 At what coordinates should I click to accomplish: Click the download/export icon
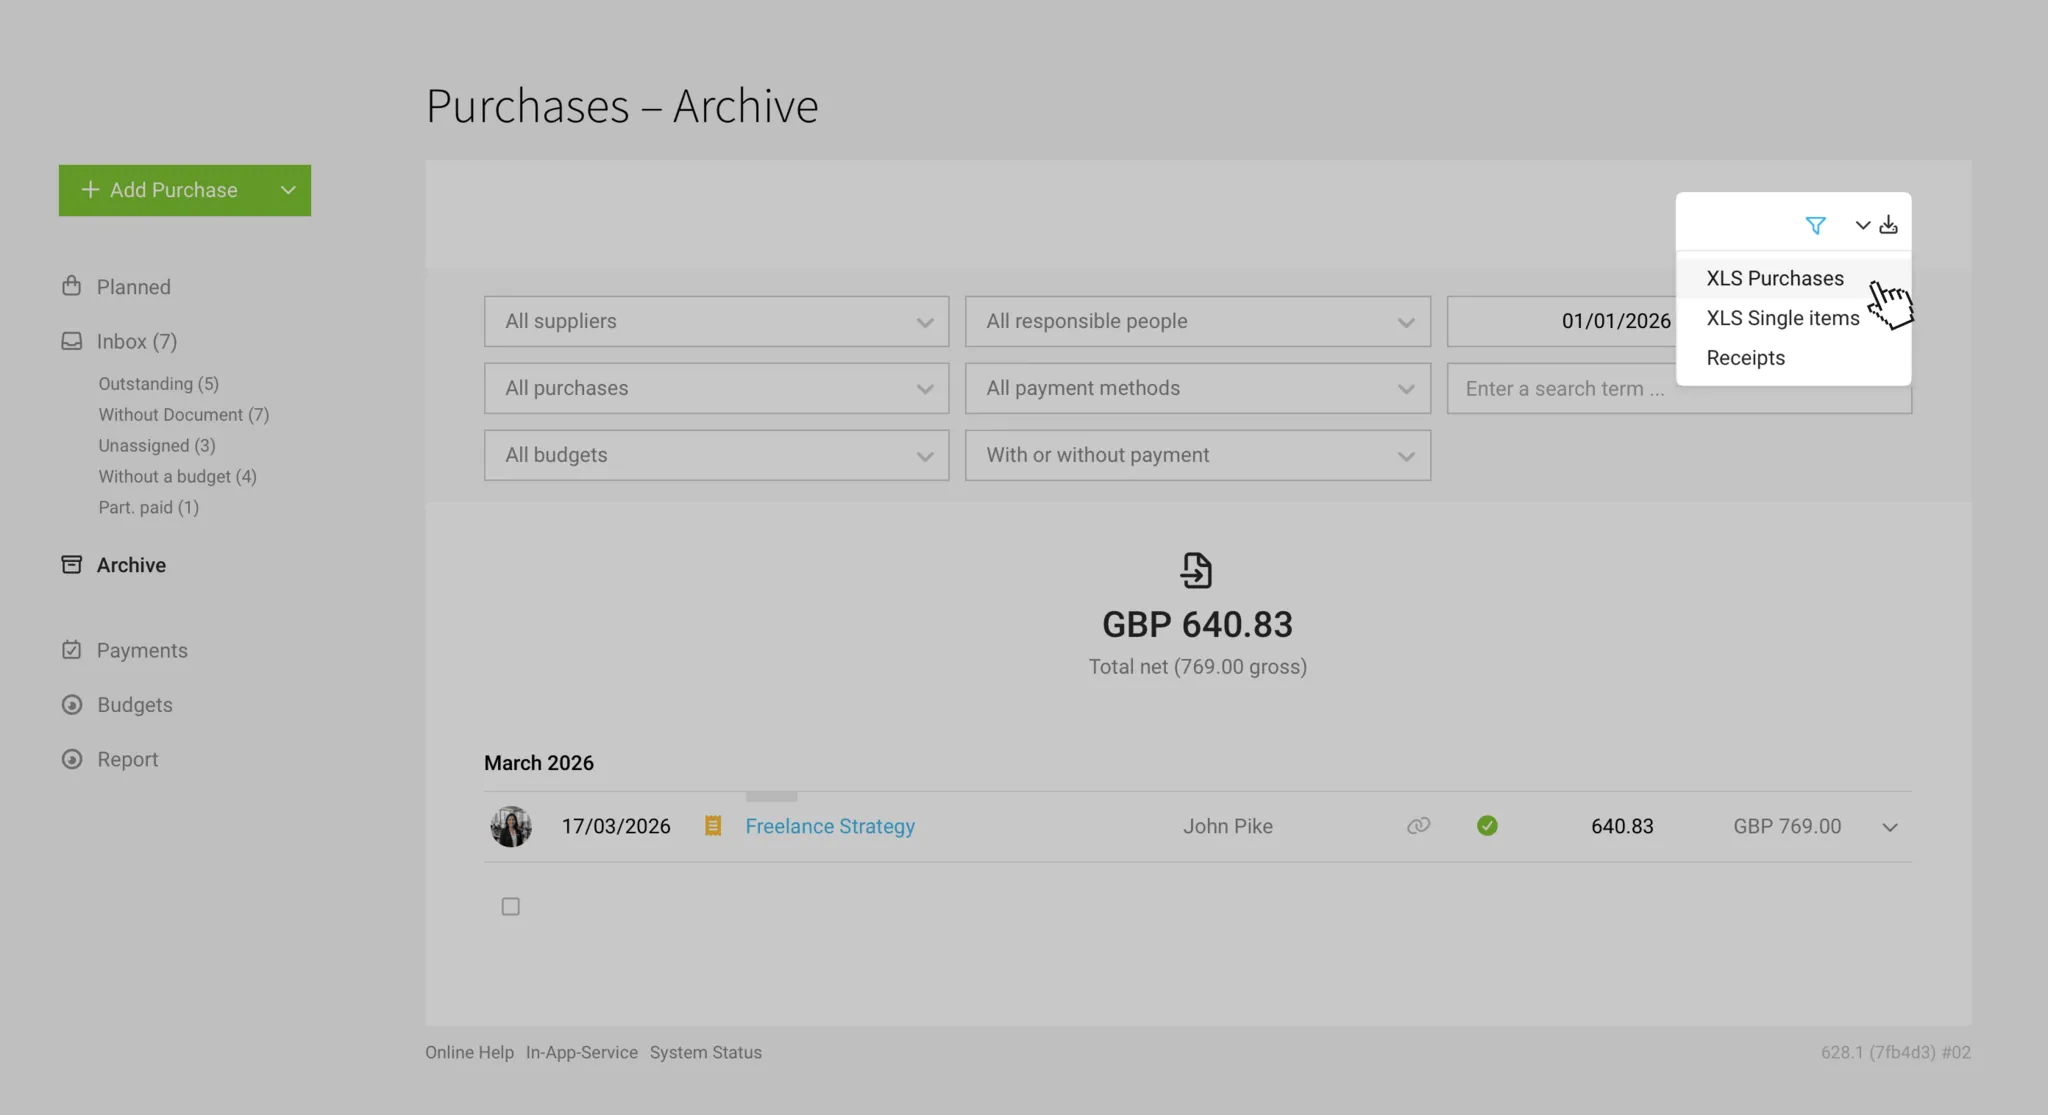[x=1889, y=224]
